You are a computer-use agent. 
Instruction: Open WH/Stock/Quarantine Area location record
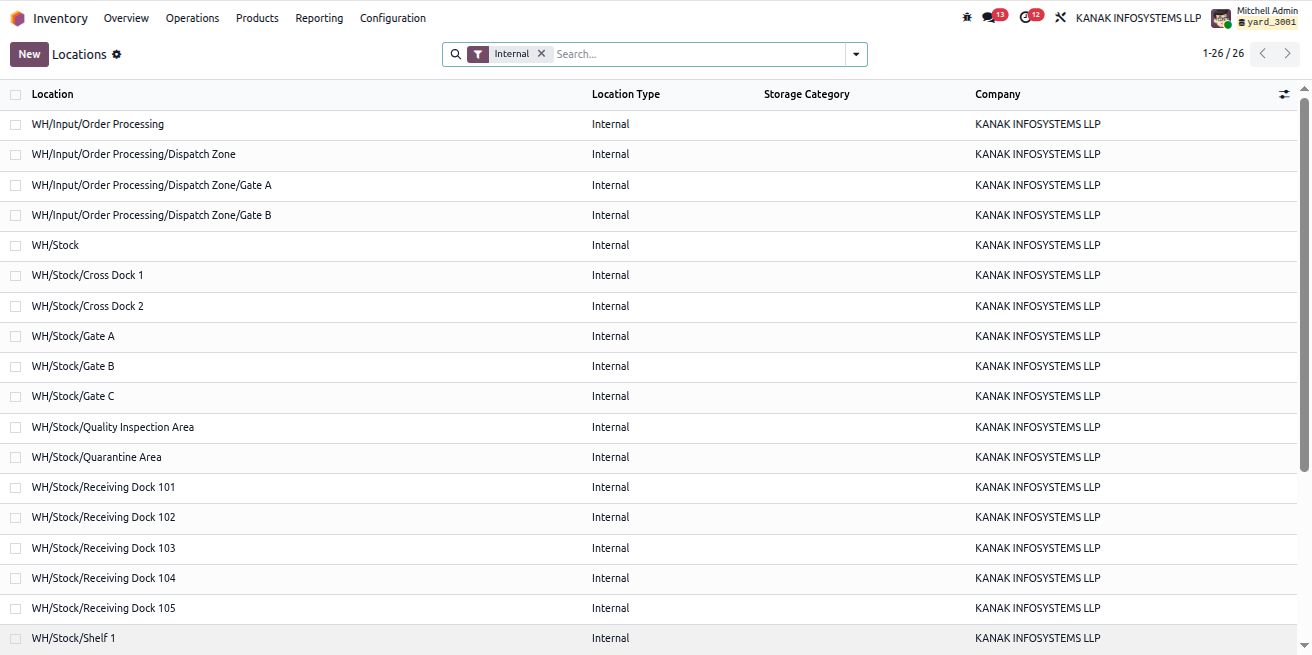click(96, 457)
